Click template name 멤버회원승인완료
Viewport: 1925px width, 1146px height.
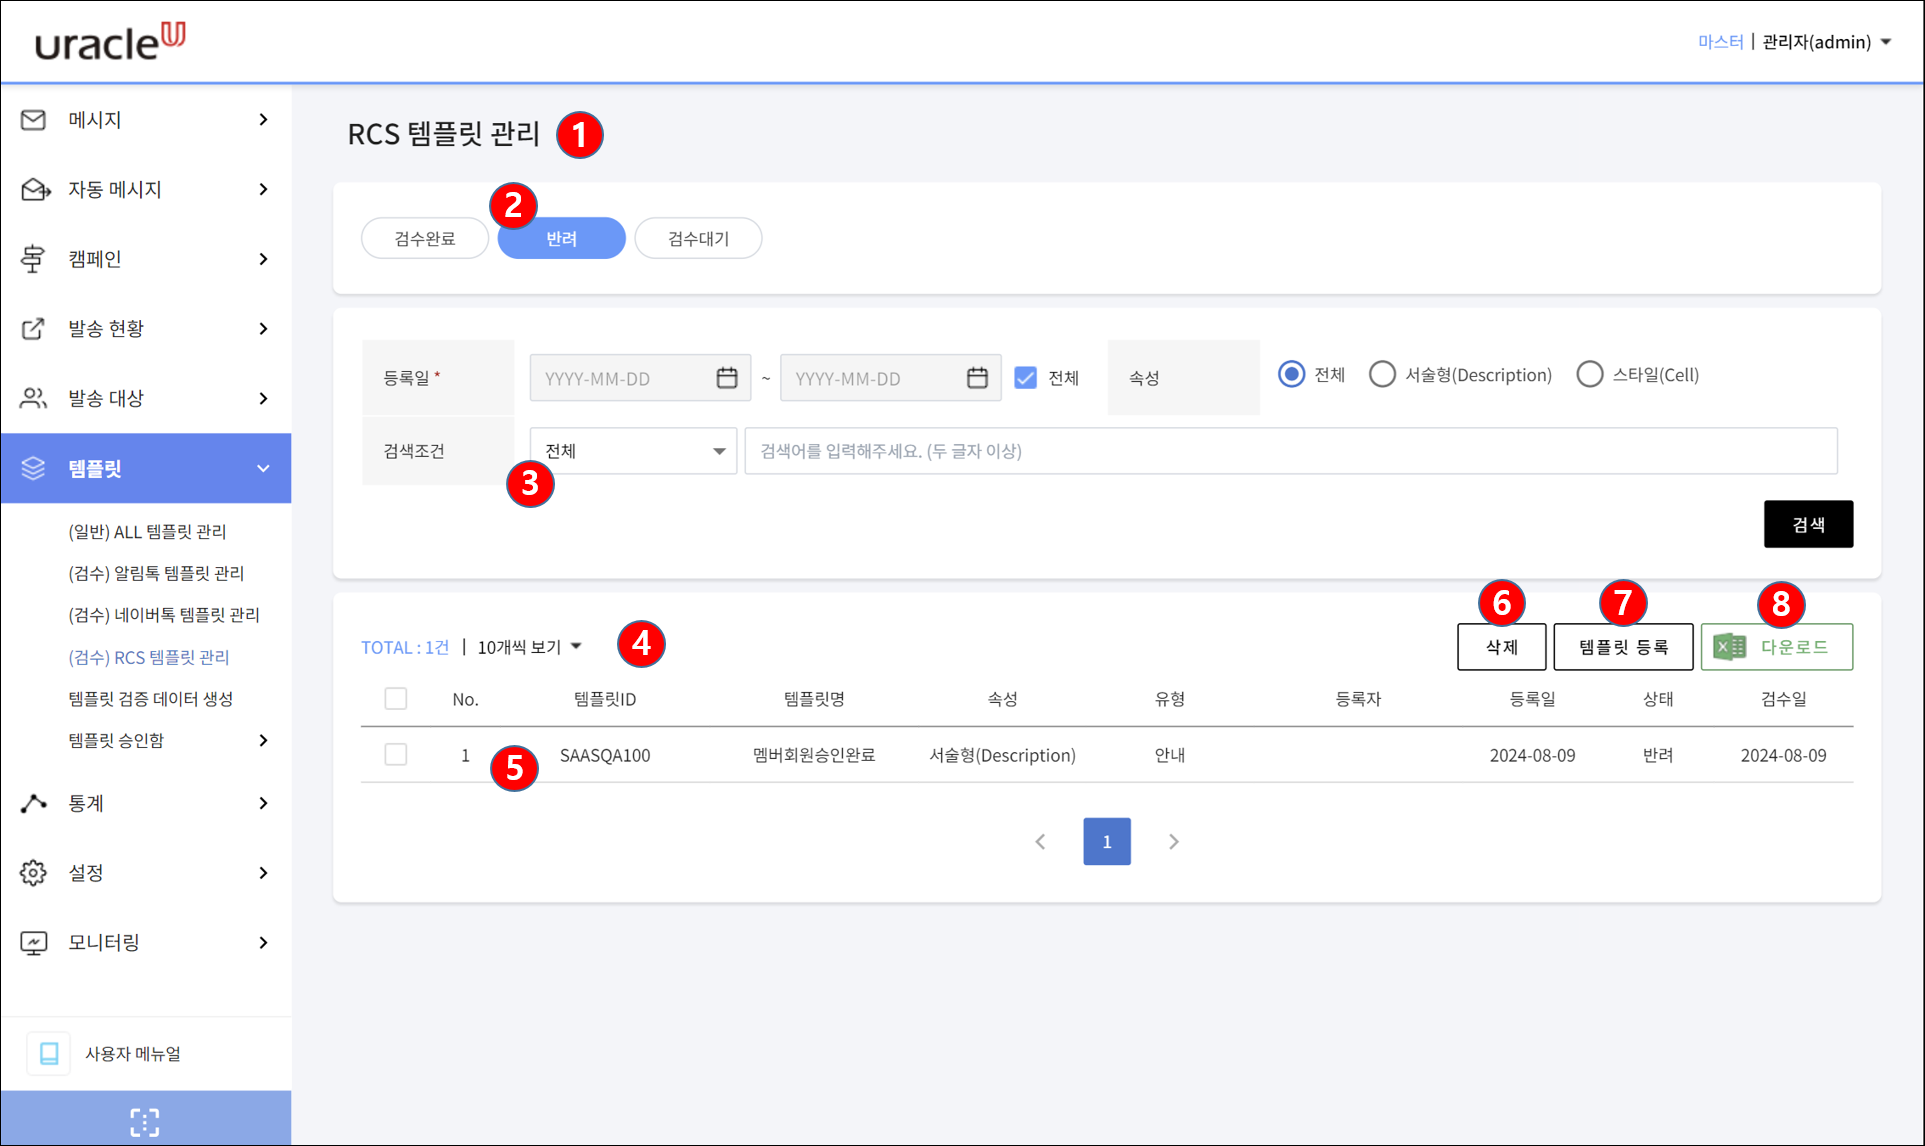(814, 755)
